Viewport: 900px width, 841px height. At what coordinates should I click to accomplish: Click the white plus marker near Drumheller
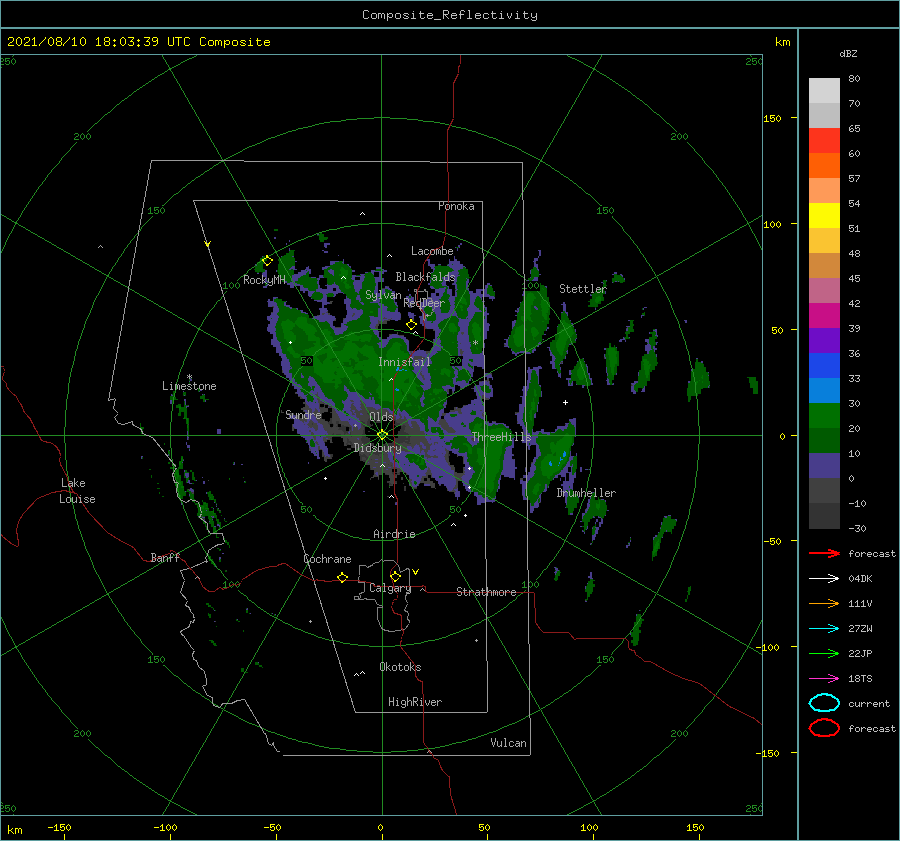565,402
